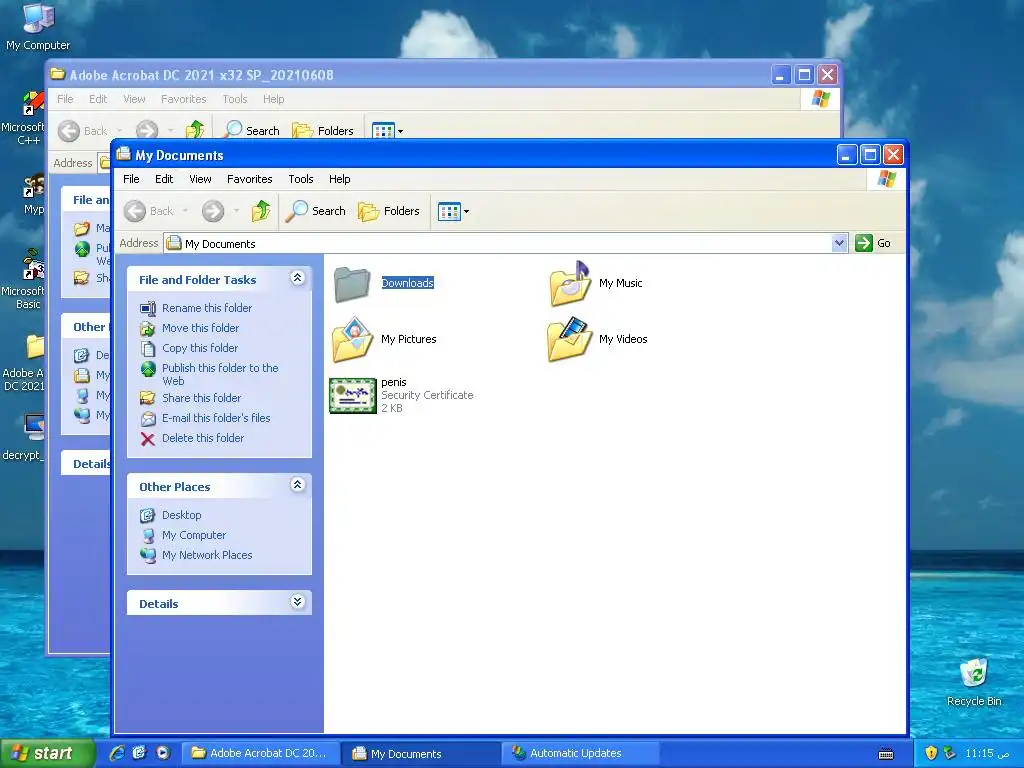Select the My Computer desktop icon
This screenshot has width=1024, height=768.
tap(38, 26)
